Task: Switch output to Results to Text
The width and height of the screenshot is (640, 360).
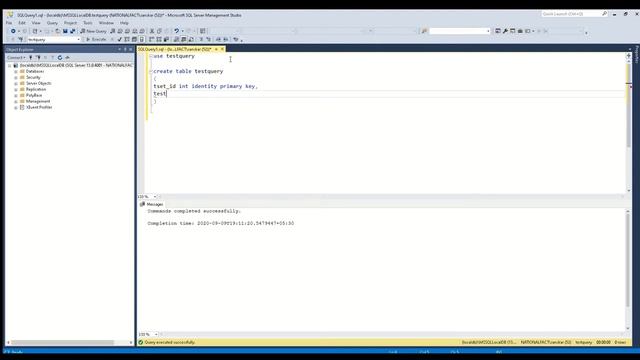Action: tap(176, 40)
